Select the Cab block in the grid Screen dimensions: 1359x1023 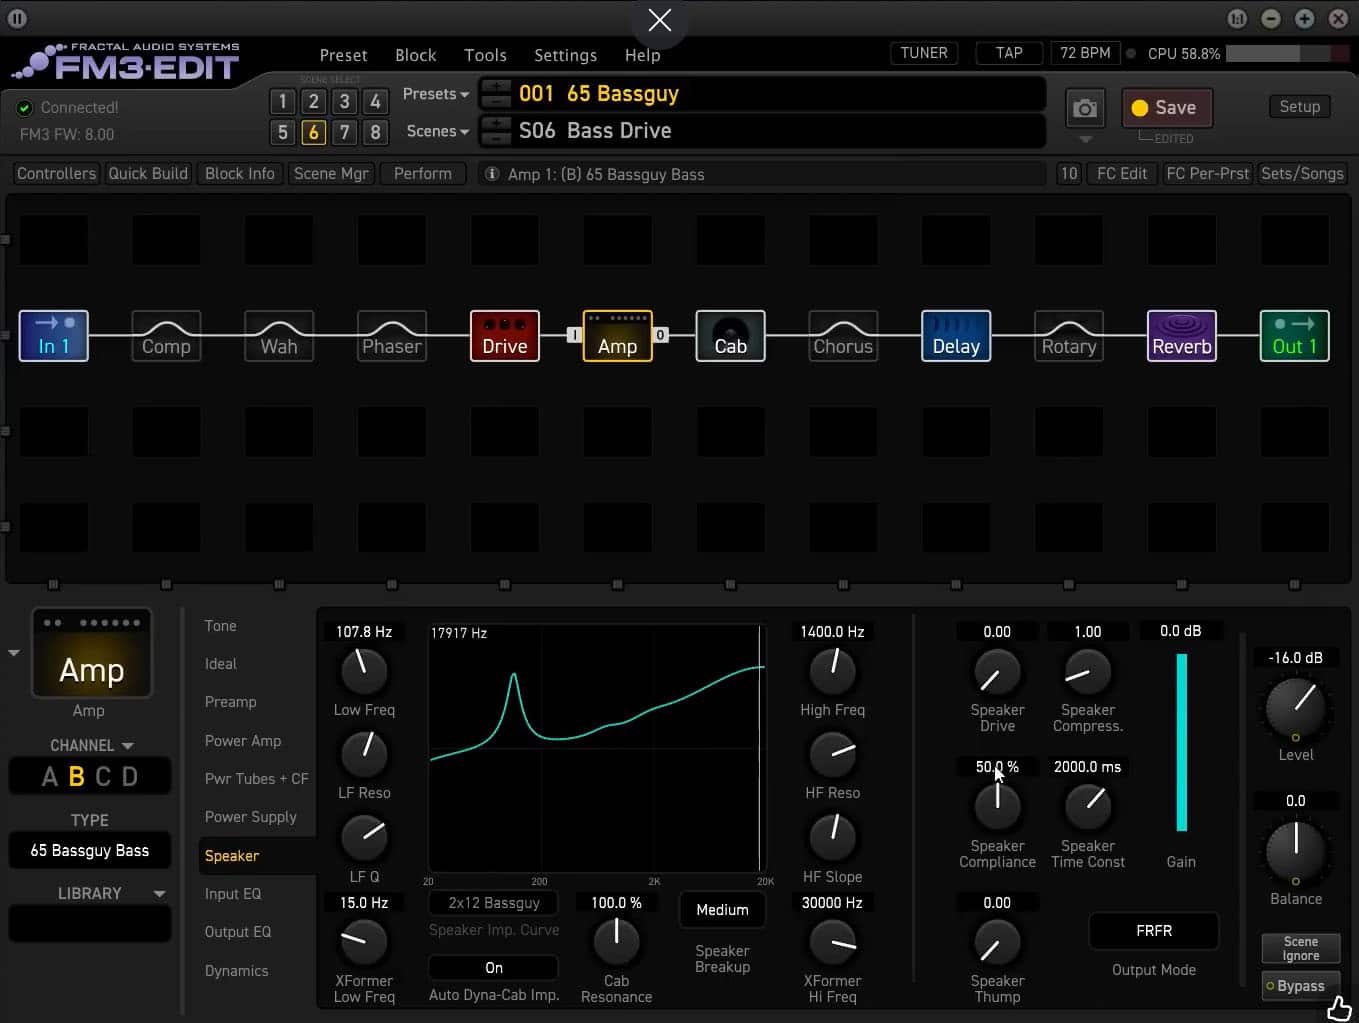[731, 335]
